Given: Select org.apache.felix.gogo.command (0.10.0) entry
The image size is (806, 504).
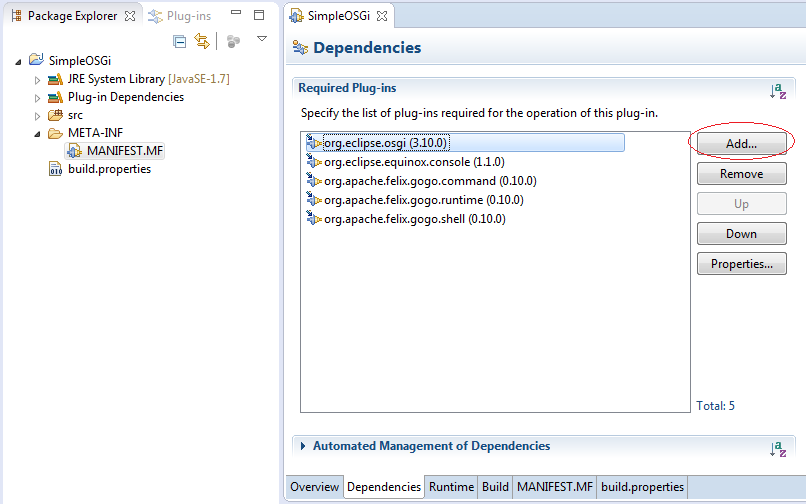Looking at the screenshot, I should [x=430, y=181].
